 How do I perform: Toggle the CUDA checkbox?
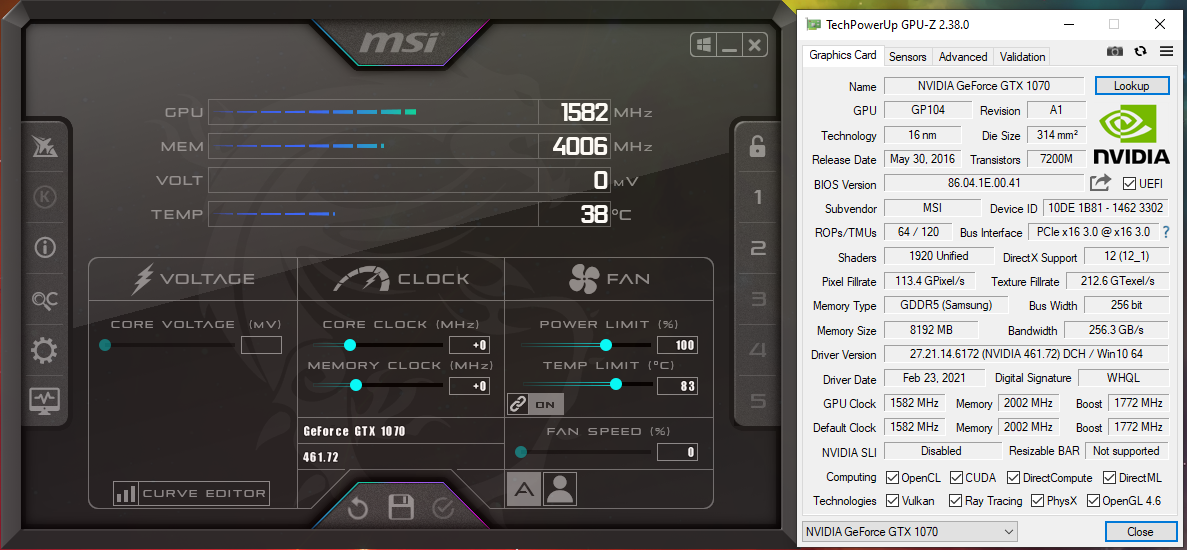(x=956, y=478)
